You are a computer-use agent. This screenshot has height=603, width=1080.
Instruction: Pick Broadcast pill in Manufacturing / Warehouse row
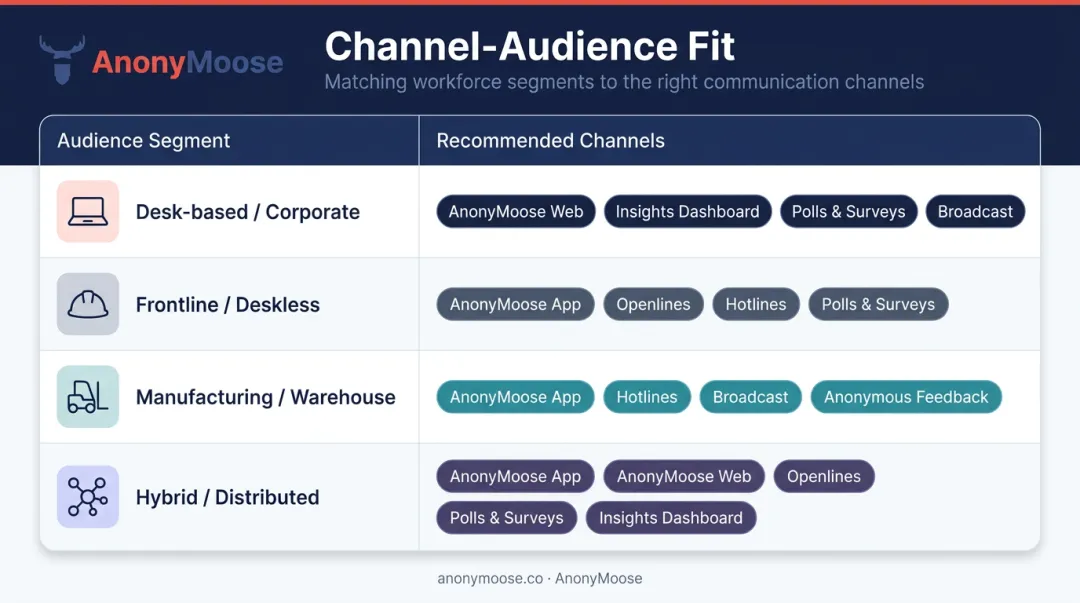coord(750,397)
